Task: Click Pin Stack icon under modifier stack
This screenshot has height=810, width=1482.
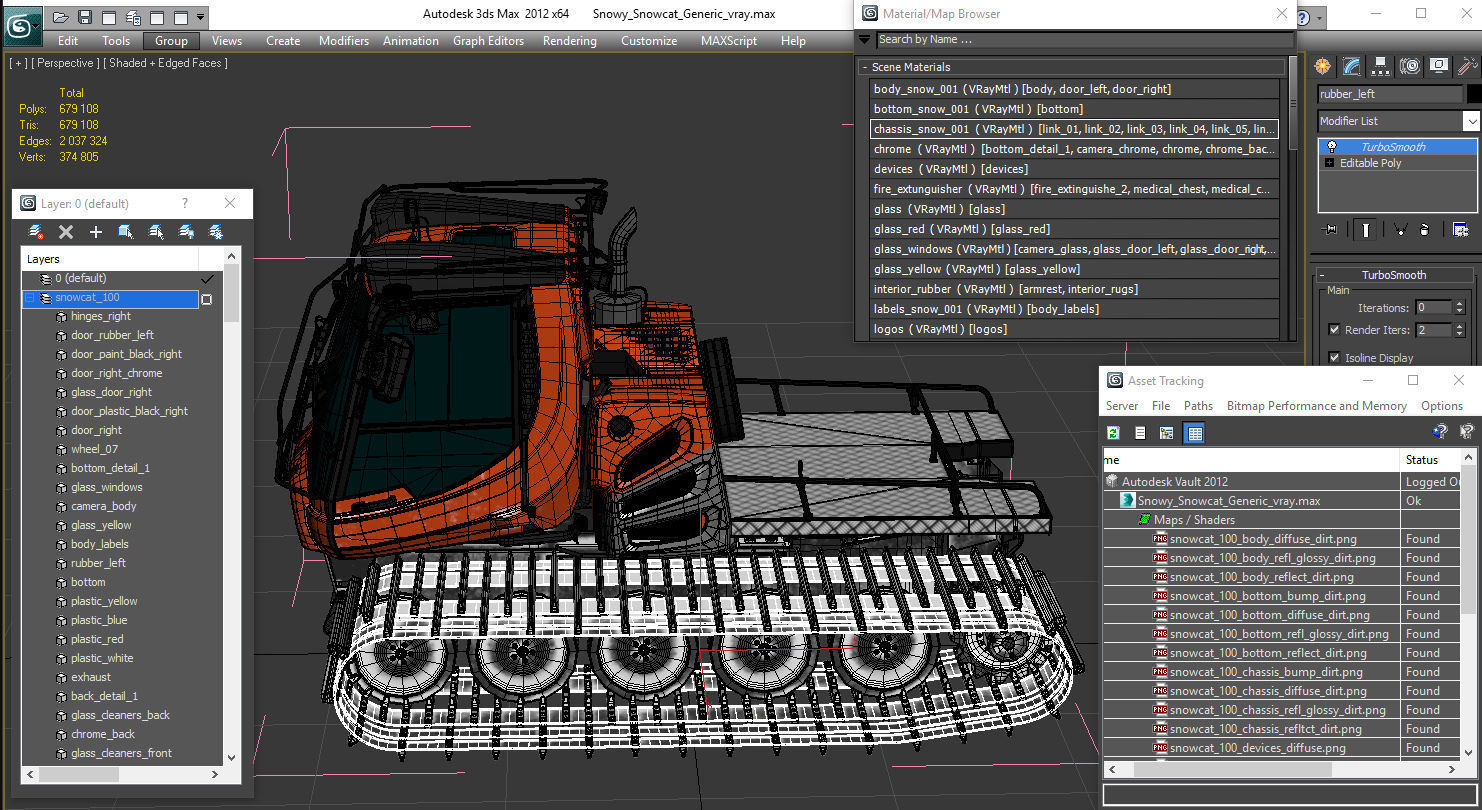Action: [x=1331, y=230]
